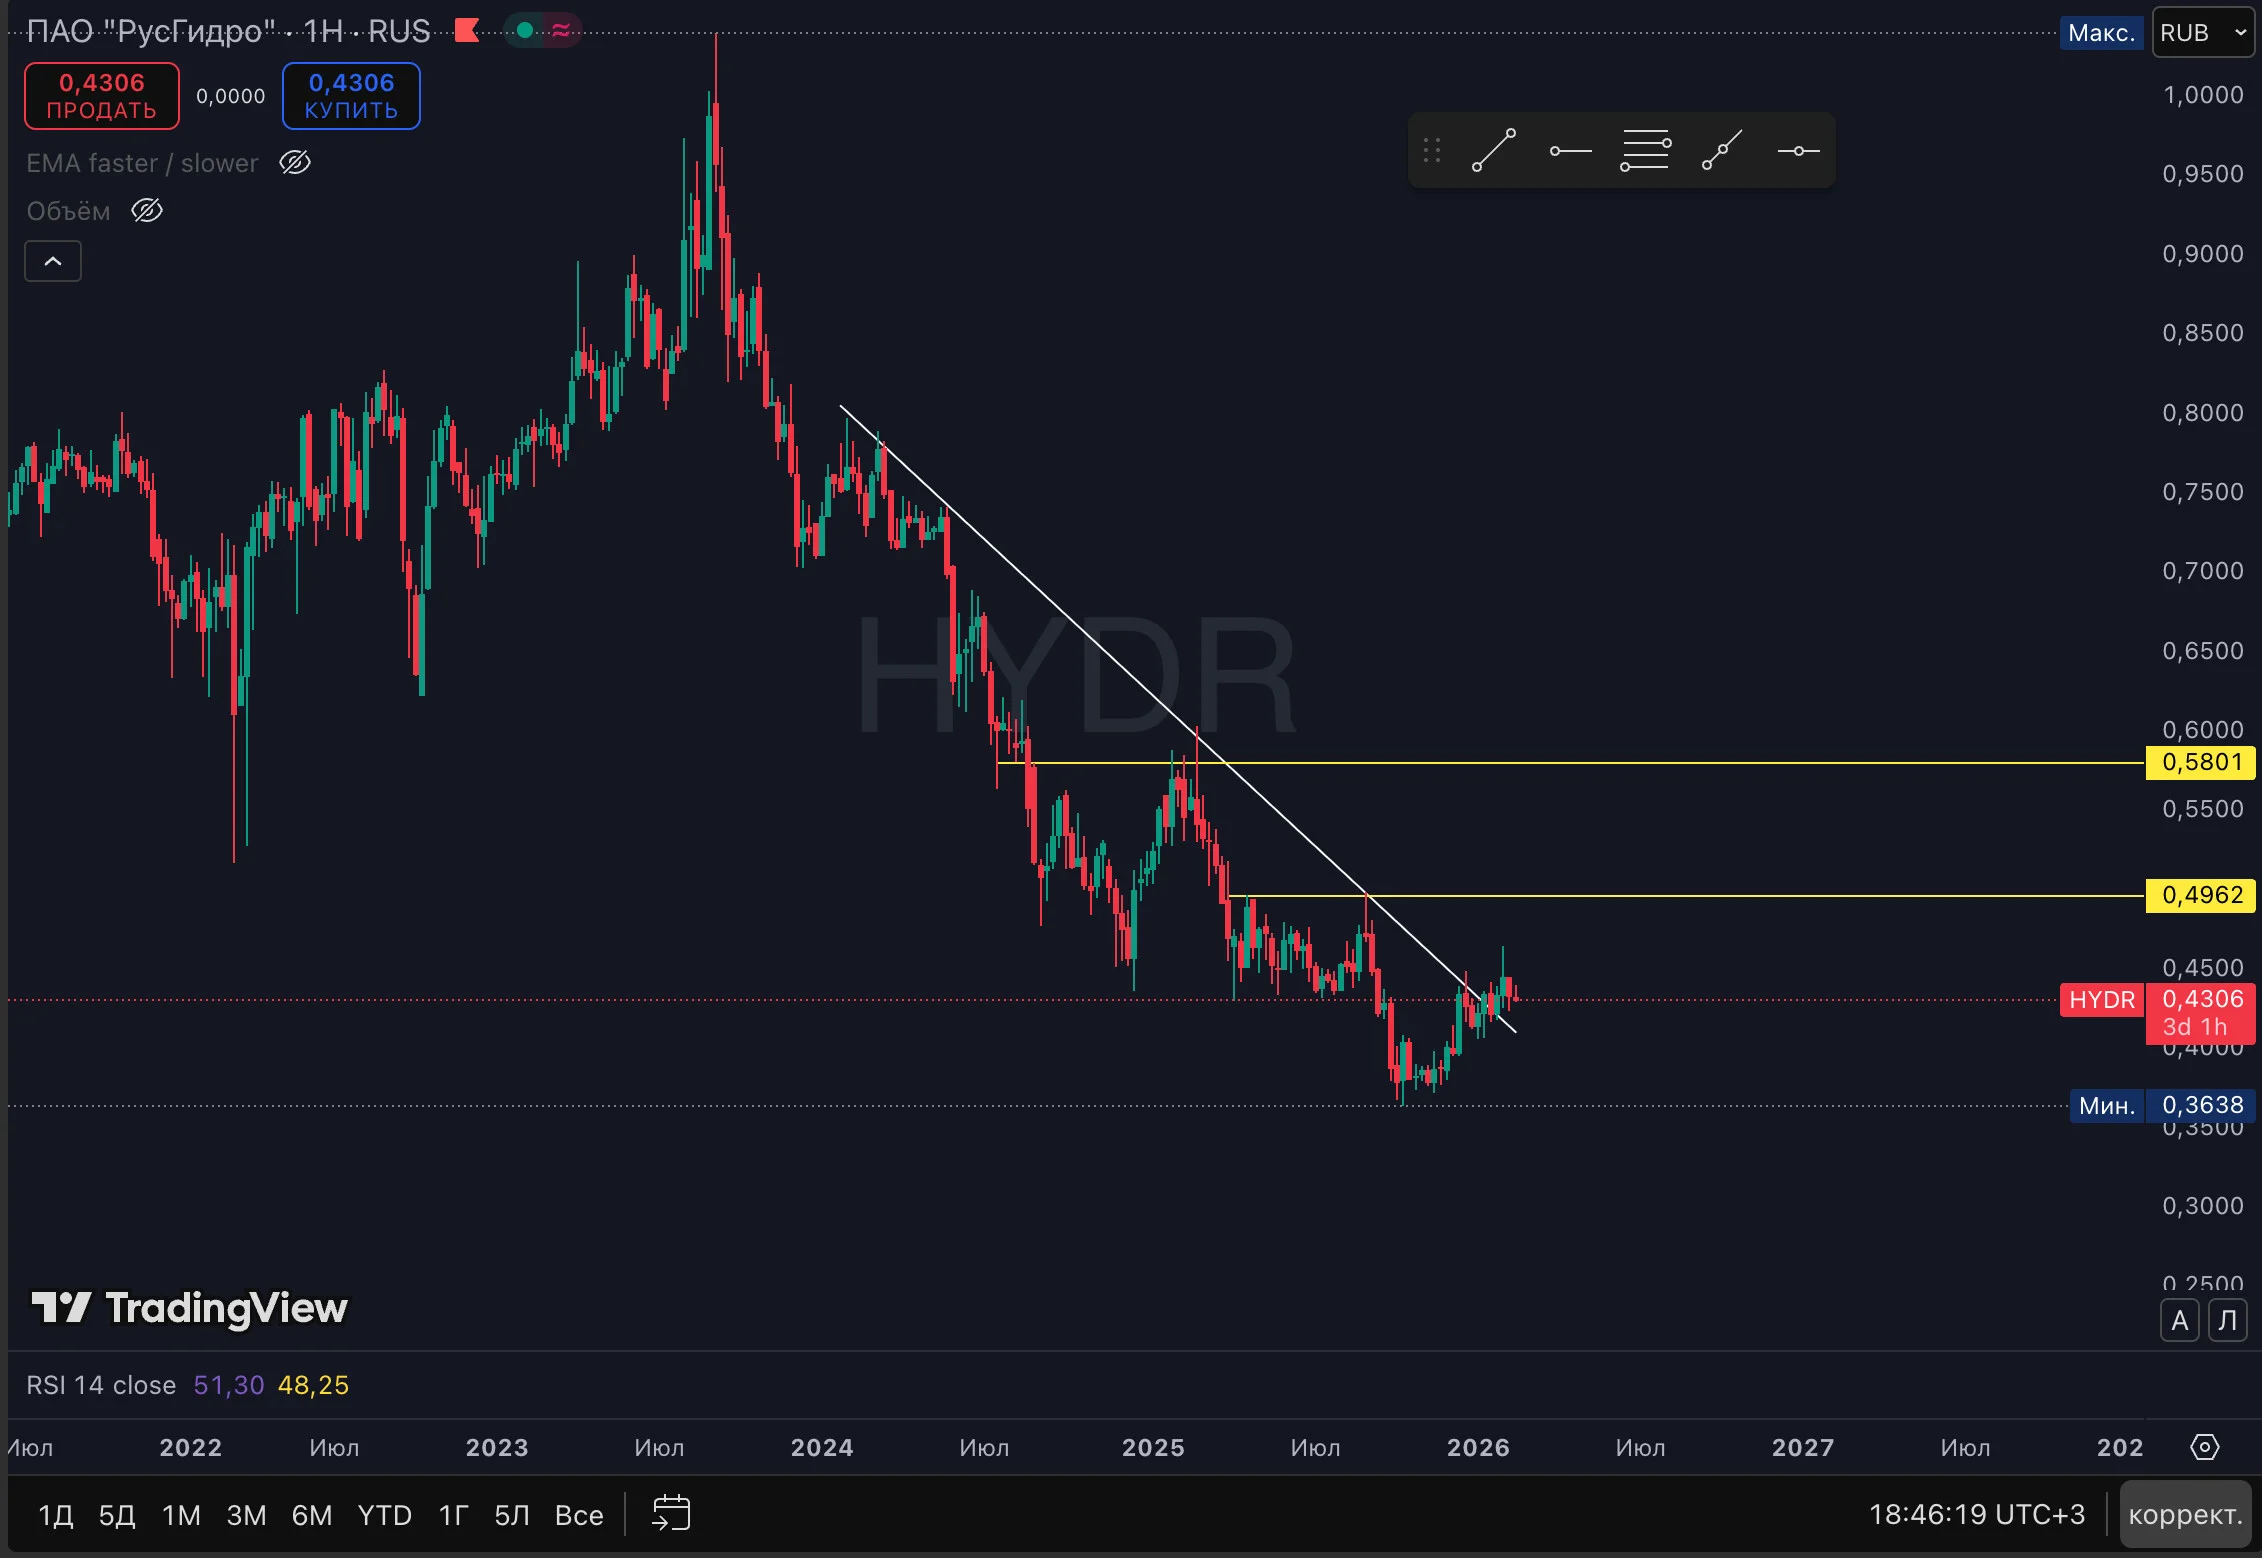
Task: Click the RSI value 51,30
Action: [x=229, y=1385]
